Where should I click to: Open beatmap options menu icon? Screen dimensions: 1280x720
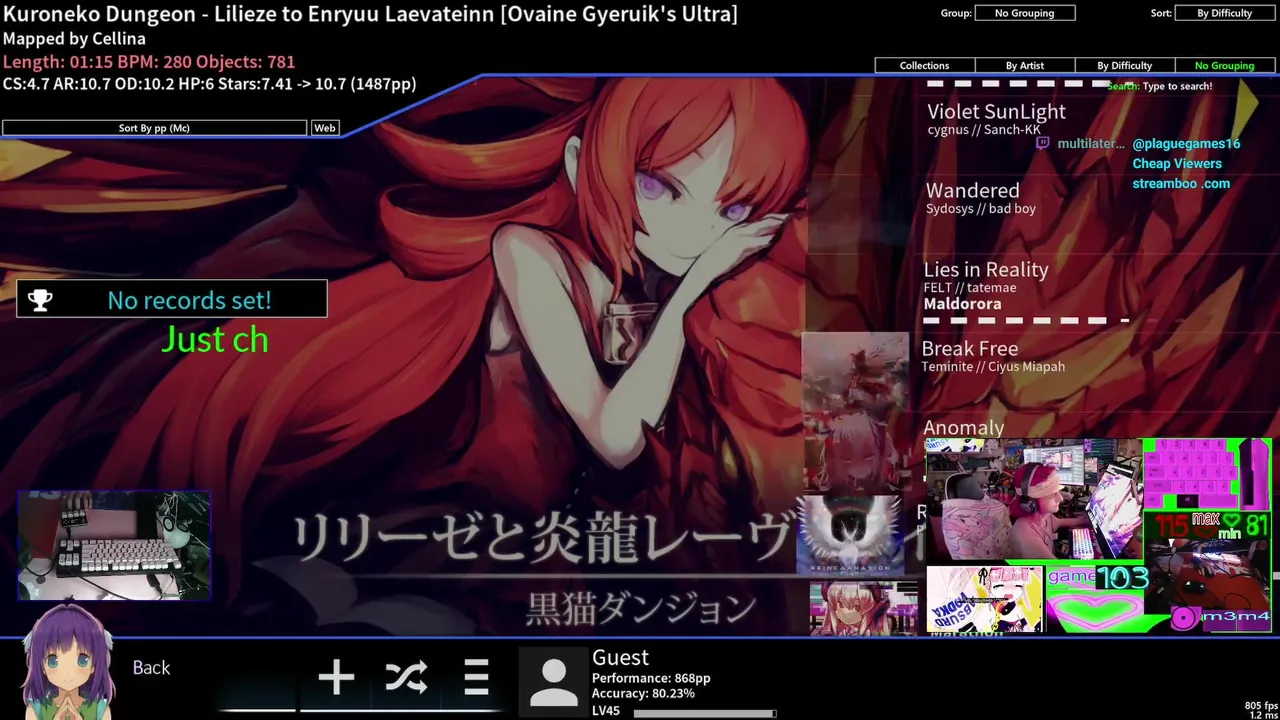[x=476, y=677]
